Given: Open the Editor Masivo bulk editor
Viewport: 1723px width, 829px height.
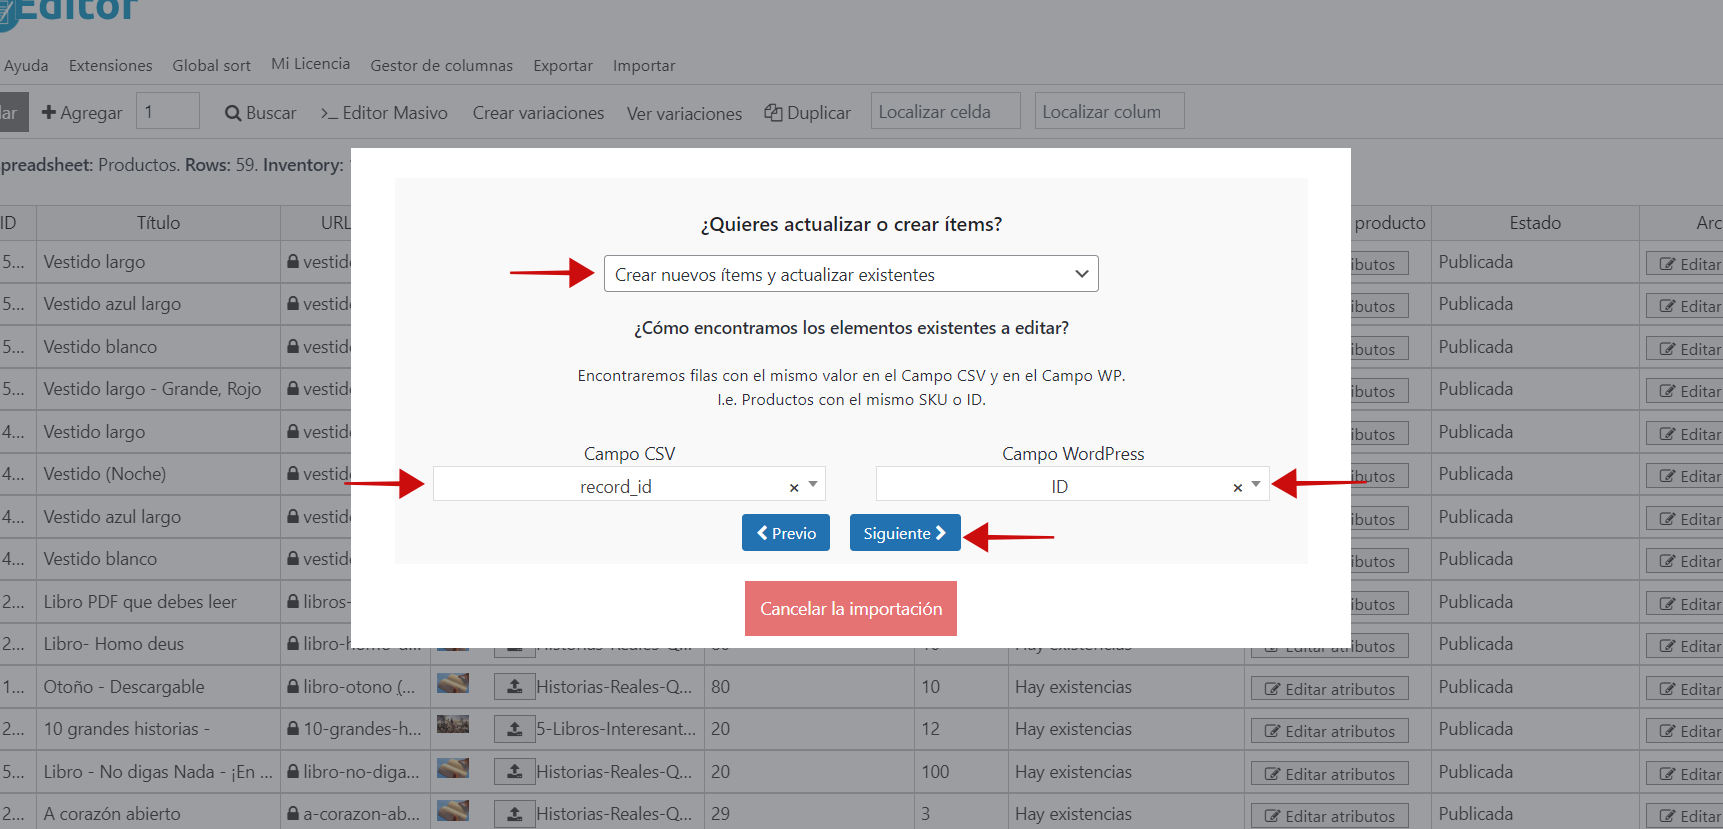Looking at the screenshot, I should click(384, 113).
